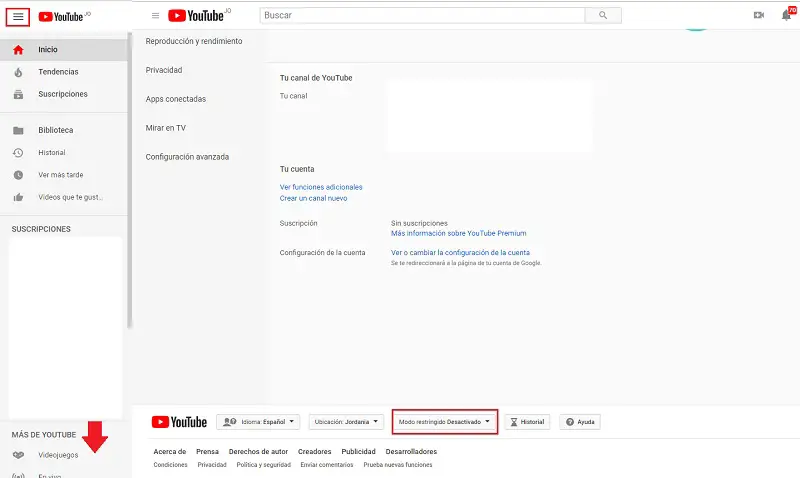Screen dimensions: 800x478
Task: Click Más información sobre YouTube Premium link
Action: point(459,233)
